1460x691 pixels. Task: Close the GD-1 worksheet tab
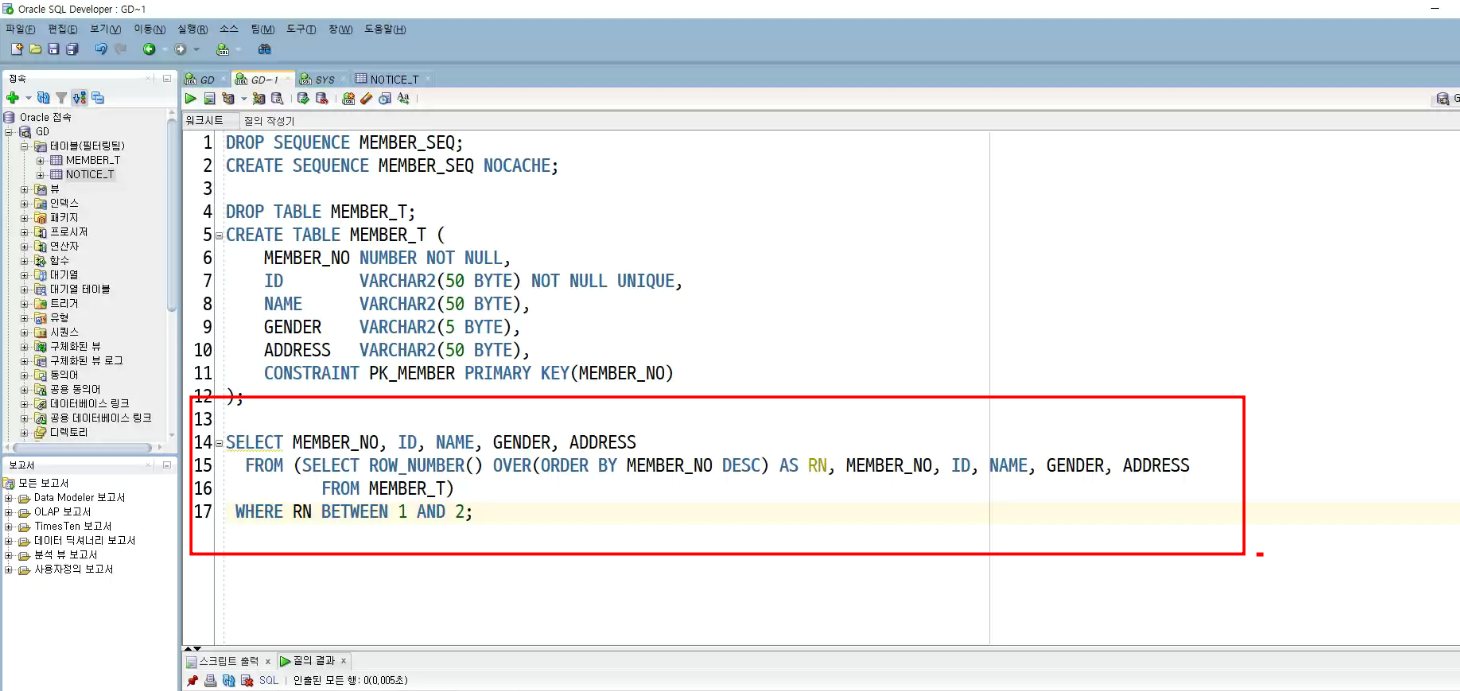point(289,79)
